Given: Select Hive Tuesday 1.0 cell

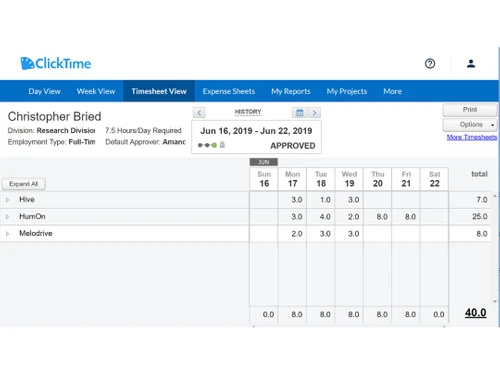Looking at the screenshot, I should click(321, 200).
